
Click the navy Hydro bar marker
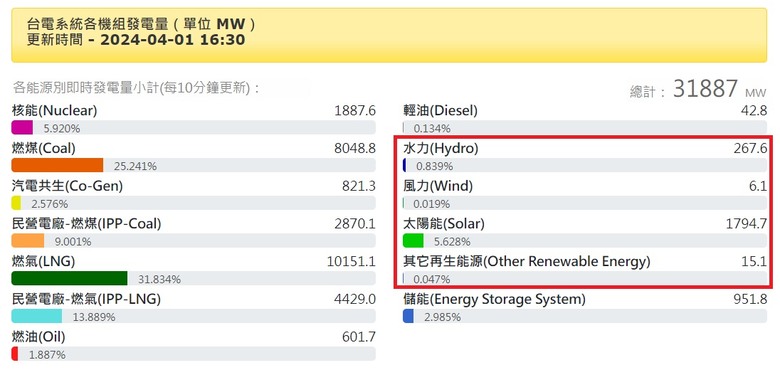(x=404, y=166)
